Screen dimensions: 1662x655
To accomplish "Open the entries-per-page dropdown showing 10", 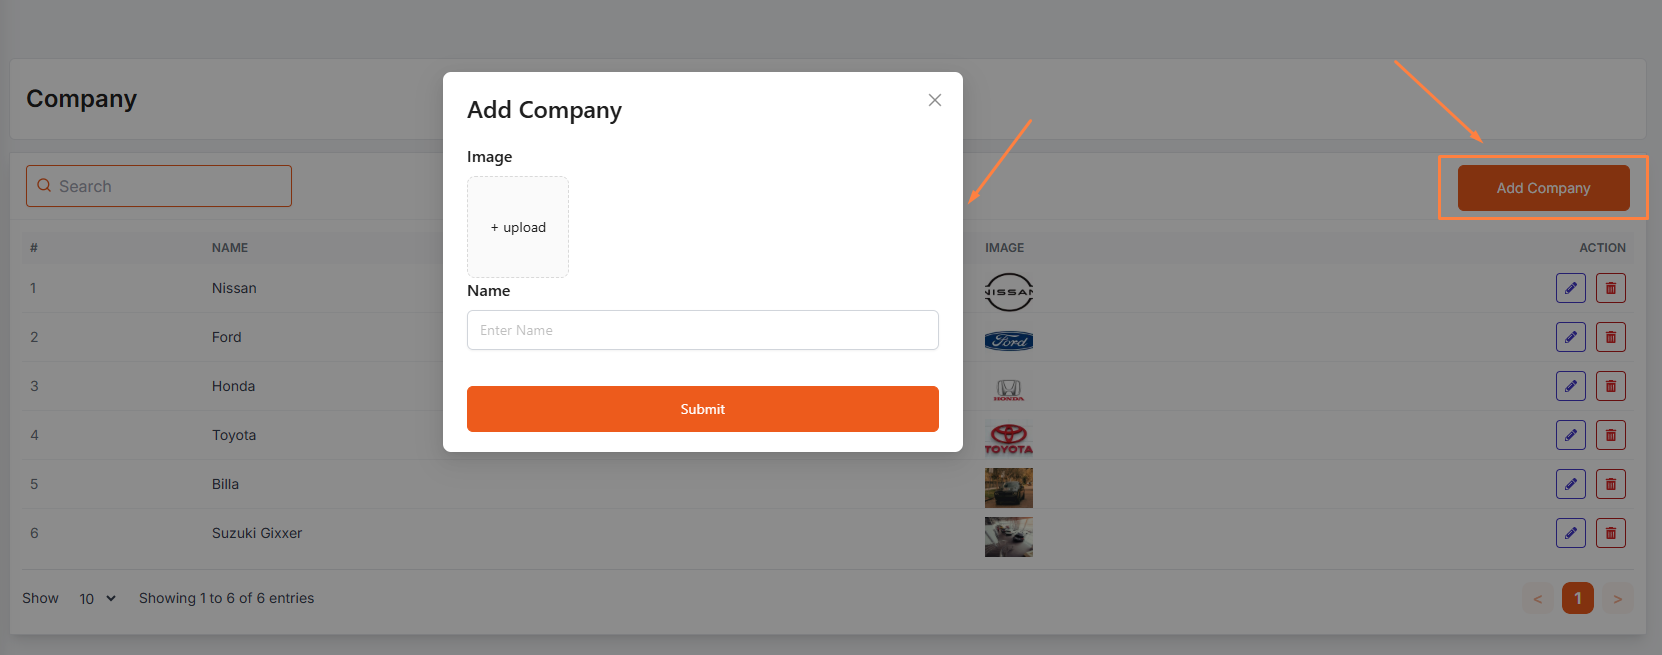I will point(97,598).
